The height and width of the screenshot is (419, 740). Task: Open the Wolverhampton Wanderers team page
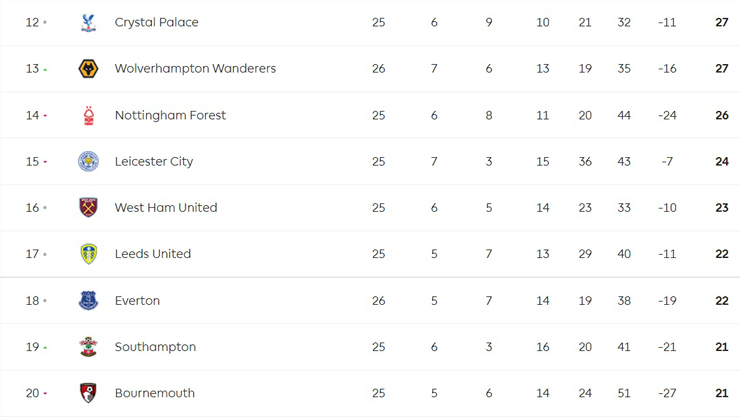[x=195, y=68]
